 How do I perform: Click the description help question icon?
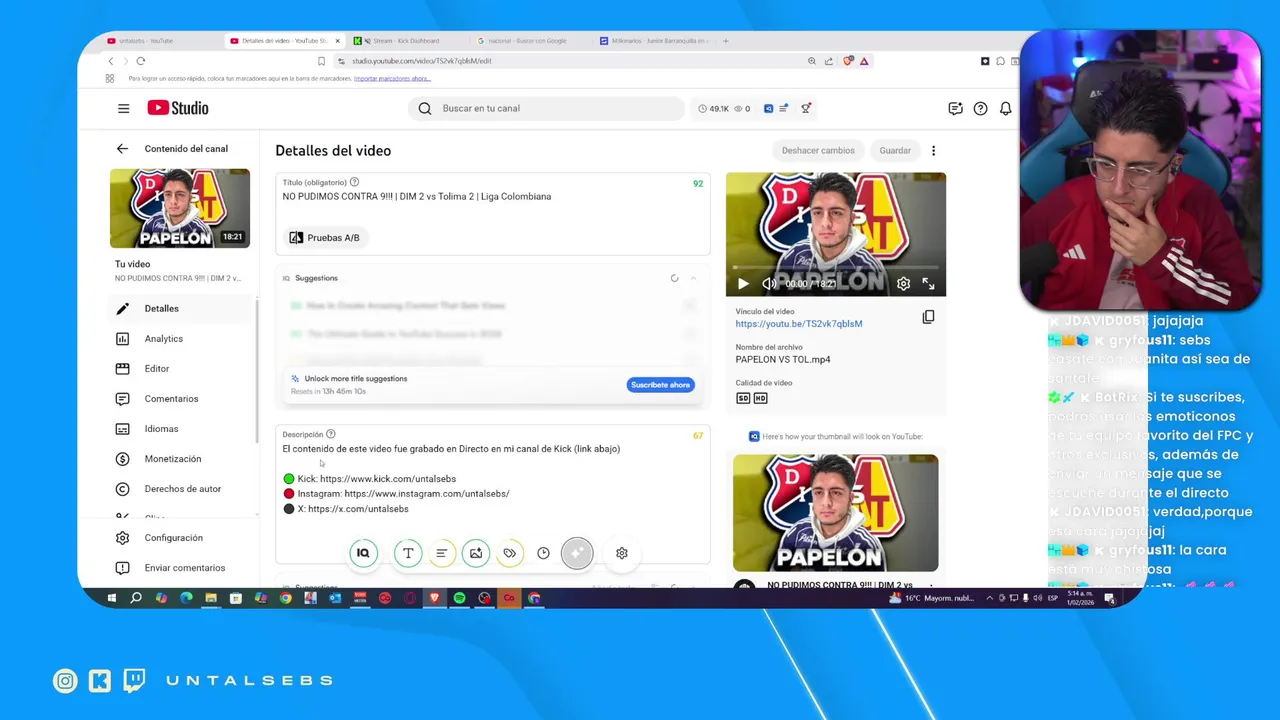pos(331,434)
